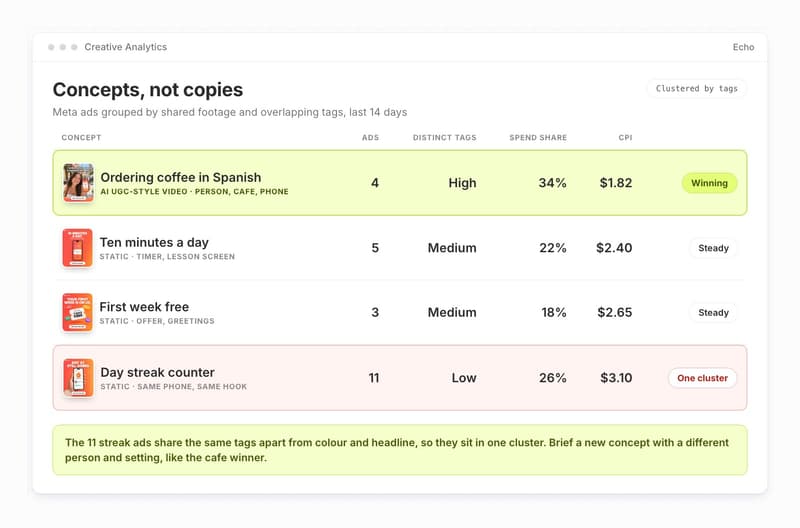Click the Meta ads grouped subtitle
800x528 pixels.
coord(230,112)
